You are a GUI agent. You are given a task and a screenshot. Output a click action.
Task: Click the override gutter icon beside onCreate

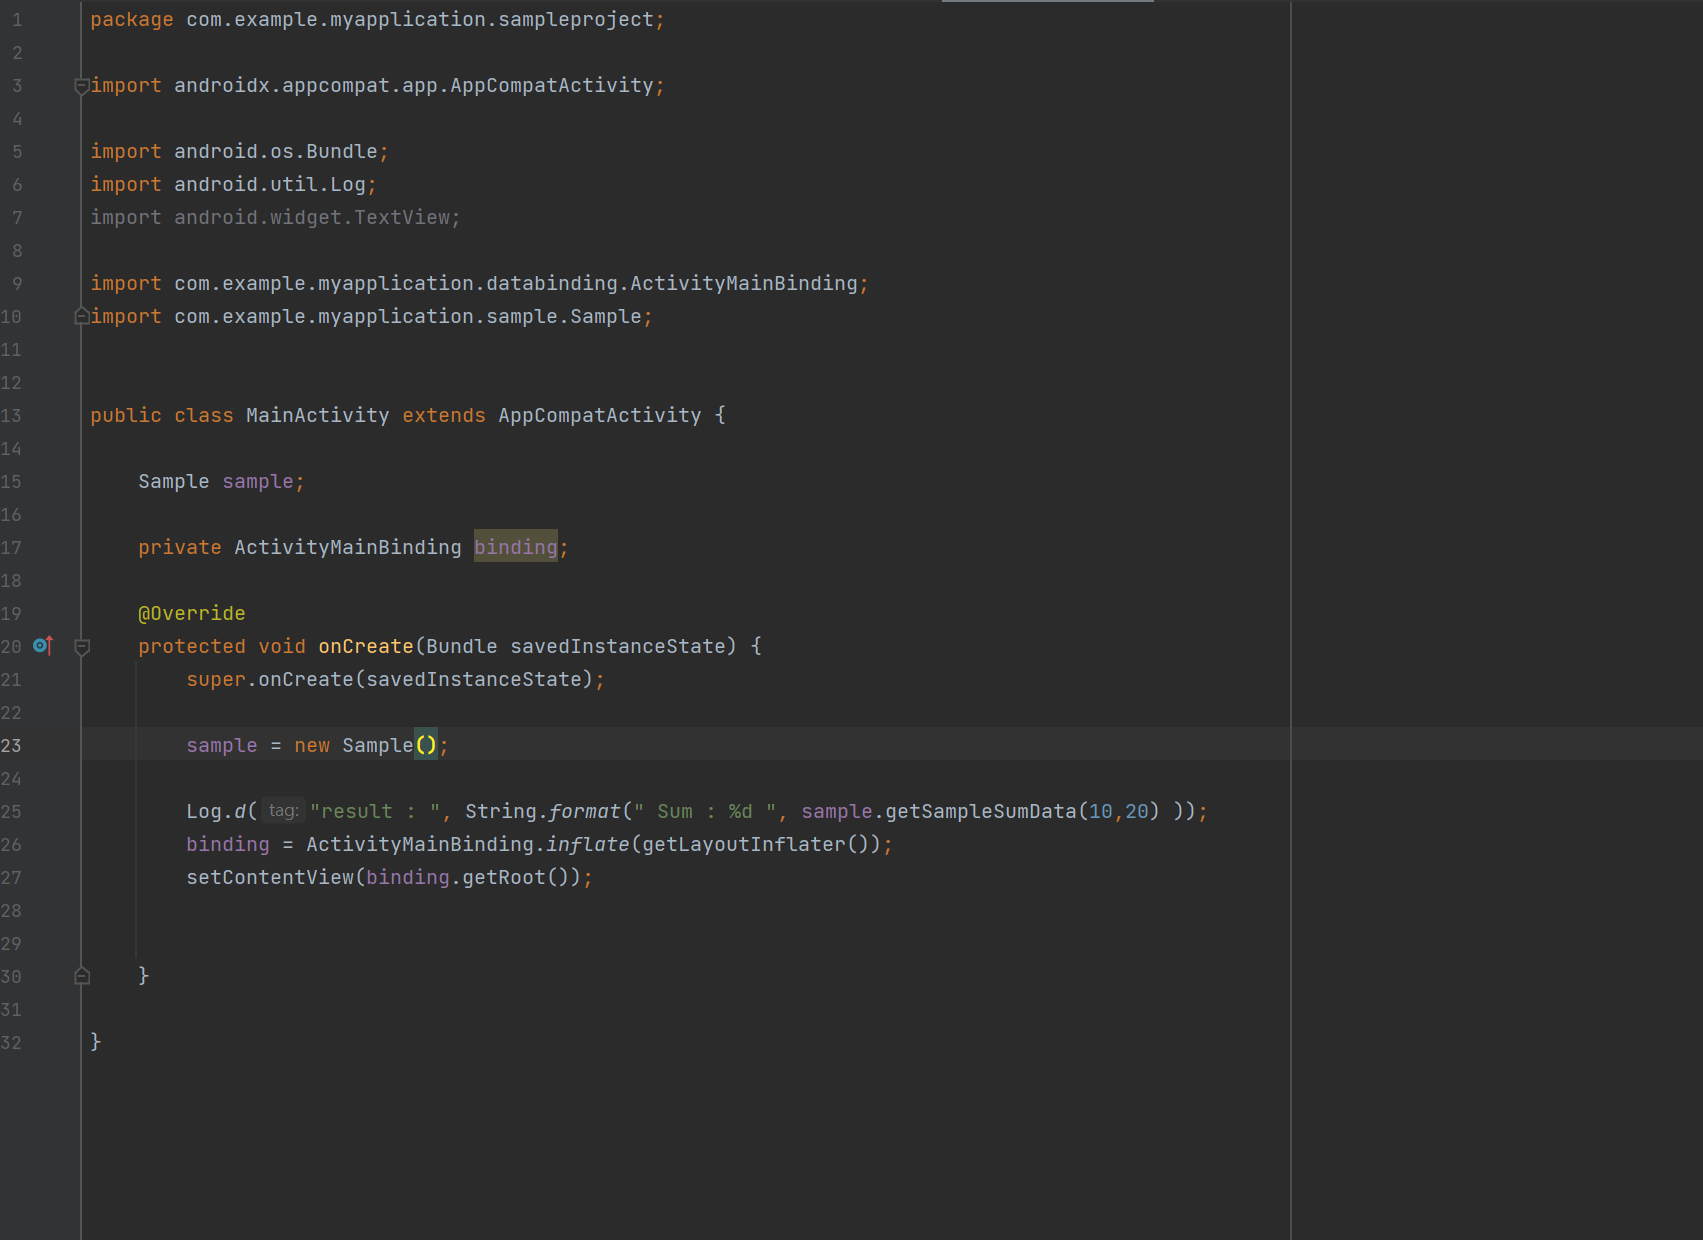[x=42, y=646]
